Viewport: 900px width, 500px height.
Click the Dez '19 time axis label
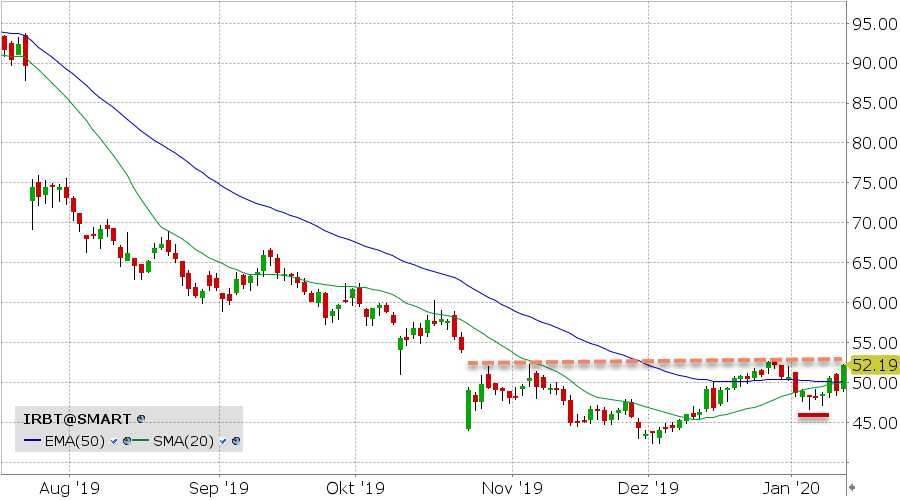click(x=648, y=489)
